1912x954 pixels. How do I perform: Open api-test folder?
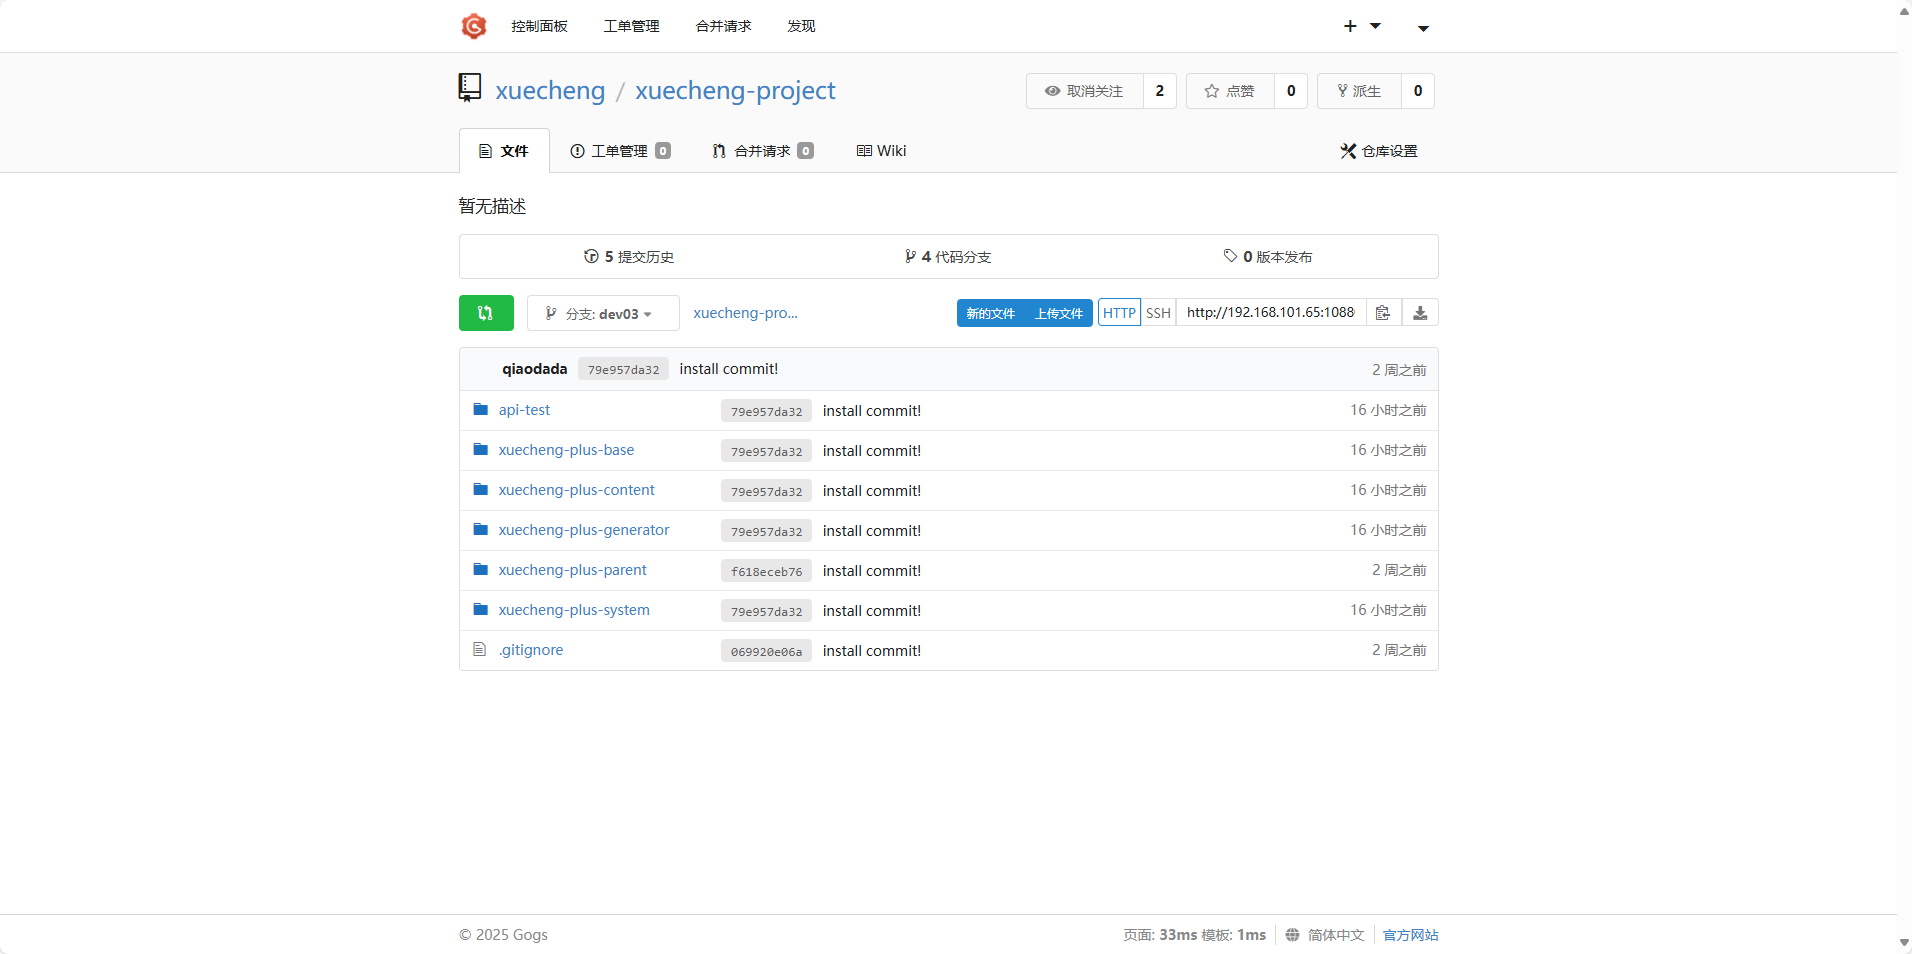pyautogui.click(x=524, y=410)
